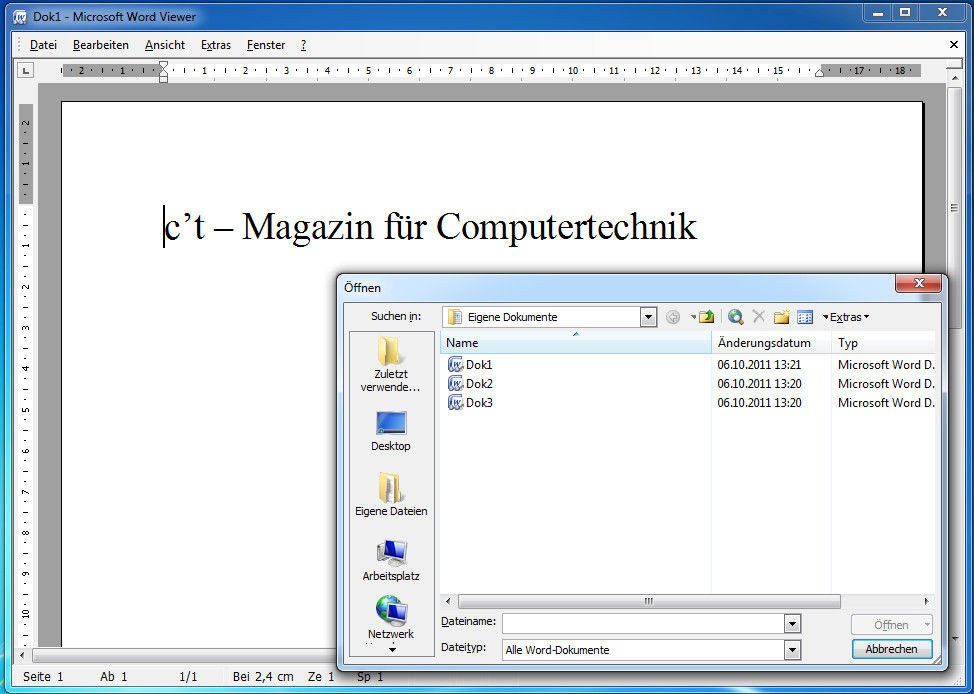Viewport: 974px width, 694px height.
Task: Open the arrow on Öffnen button
Action: (x=927, y=624)
